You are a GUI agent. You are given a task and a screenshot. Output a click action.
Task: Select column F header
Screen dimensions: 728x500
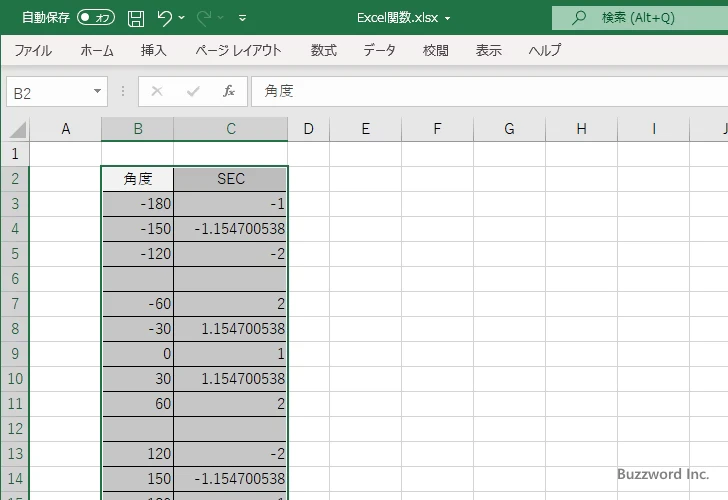437,129
